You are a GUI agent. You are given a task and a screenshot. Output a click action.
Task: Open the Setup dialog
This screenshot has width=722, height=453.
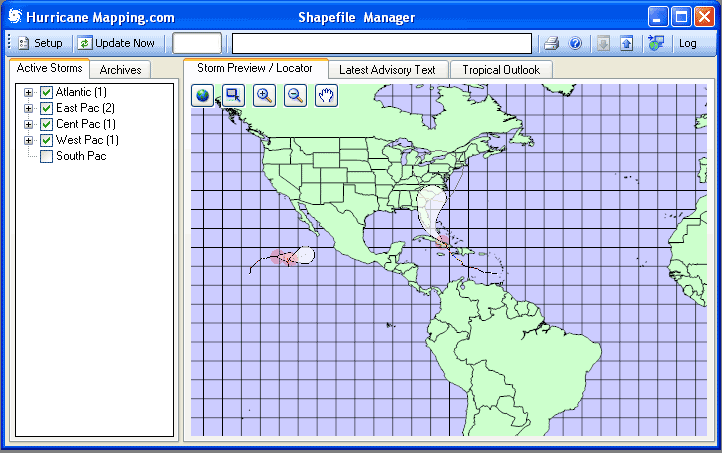click(x=40, y=43)
